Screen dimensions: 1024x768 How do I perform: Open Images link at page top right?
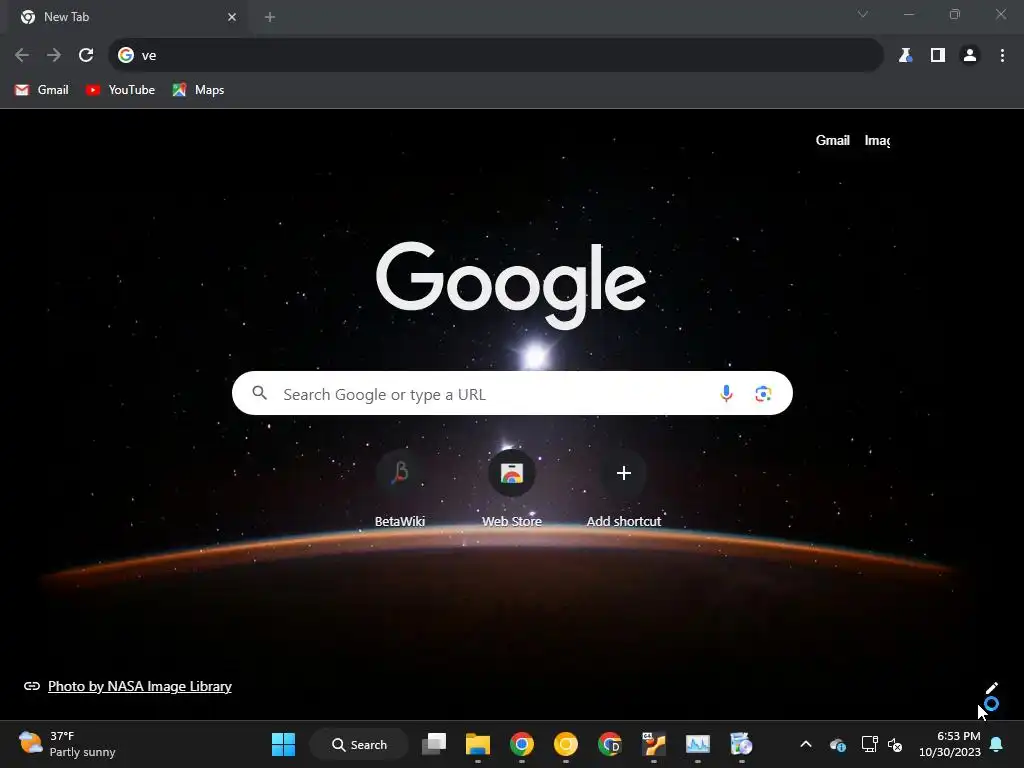click(x=877, y=140)
